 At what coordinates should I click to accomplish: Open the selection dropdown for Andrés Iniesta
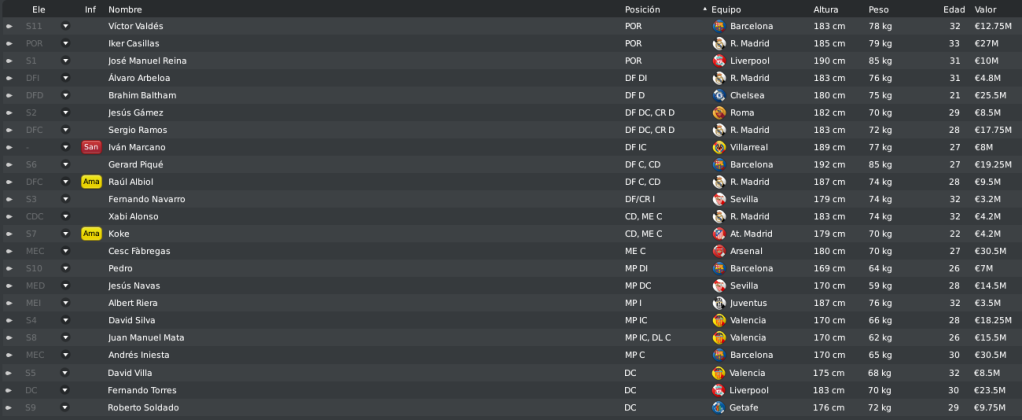65,355
